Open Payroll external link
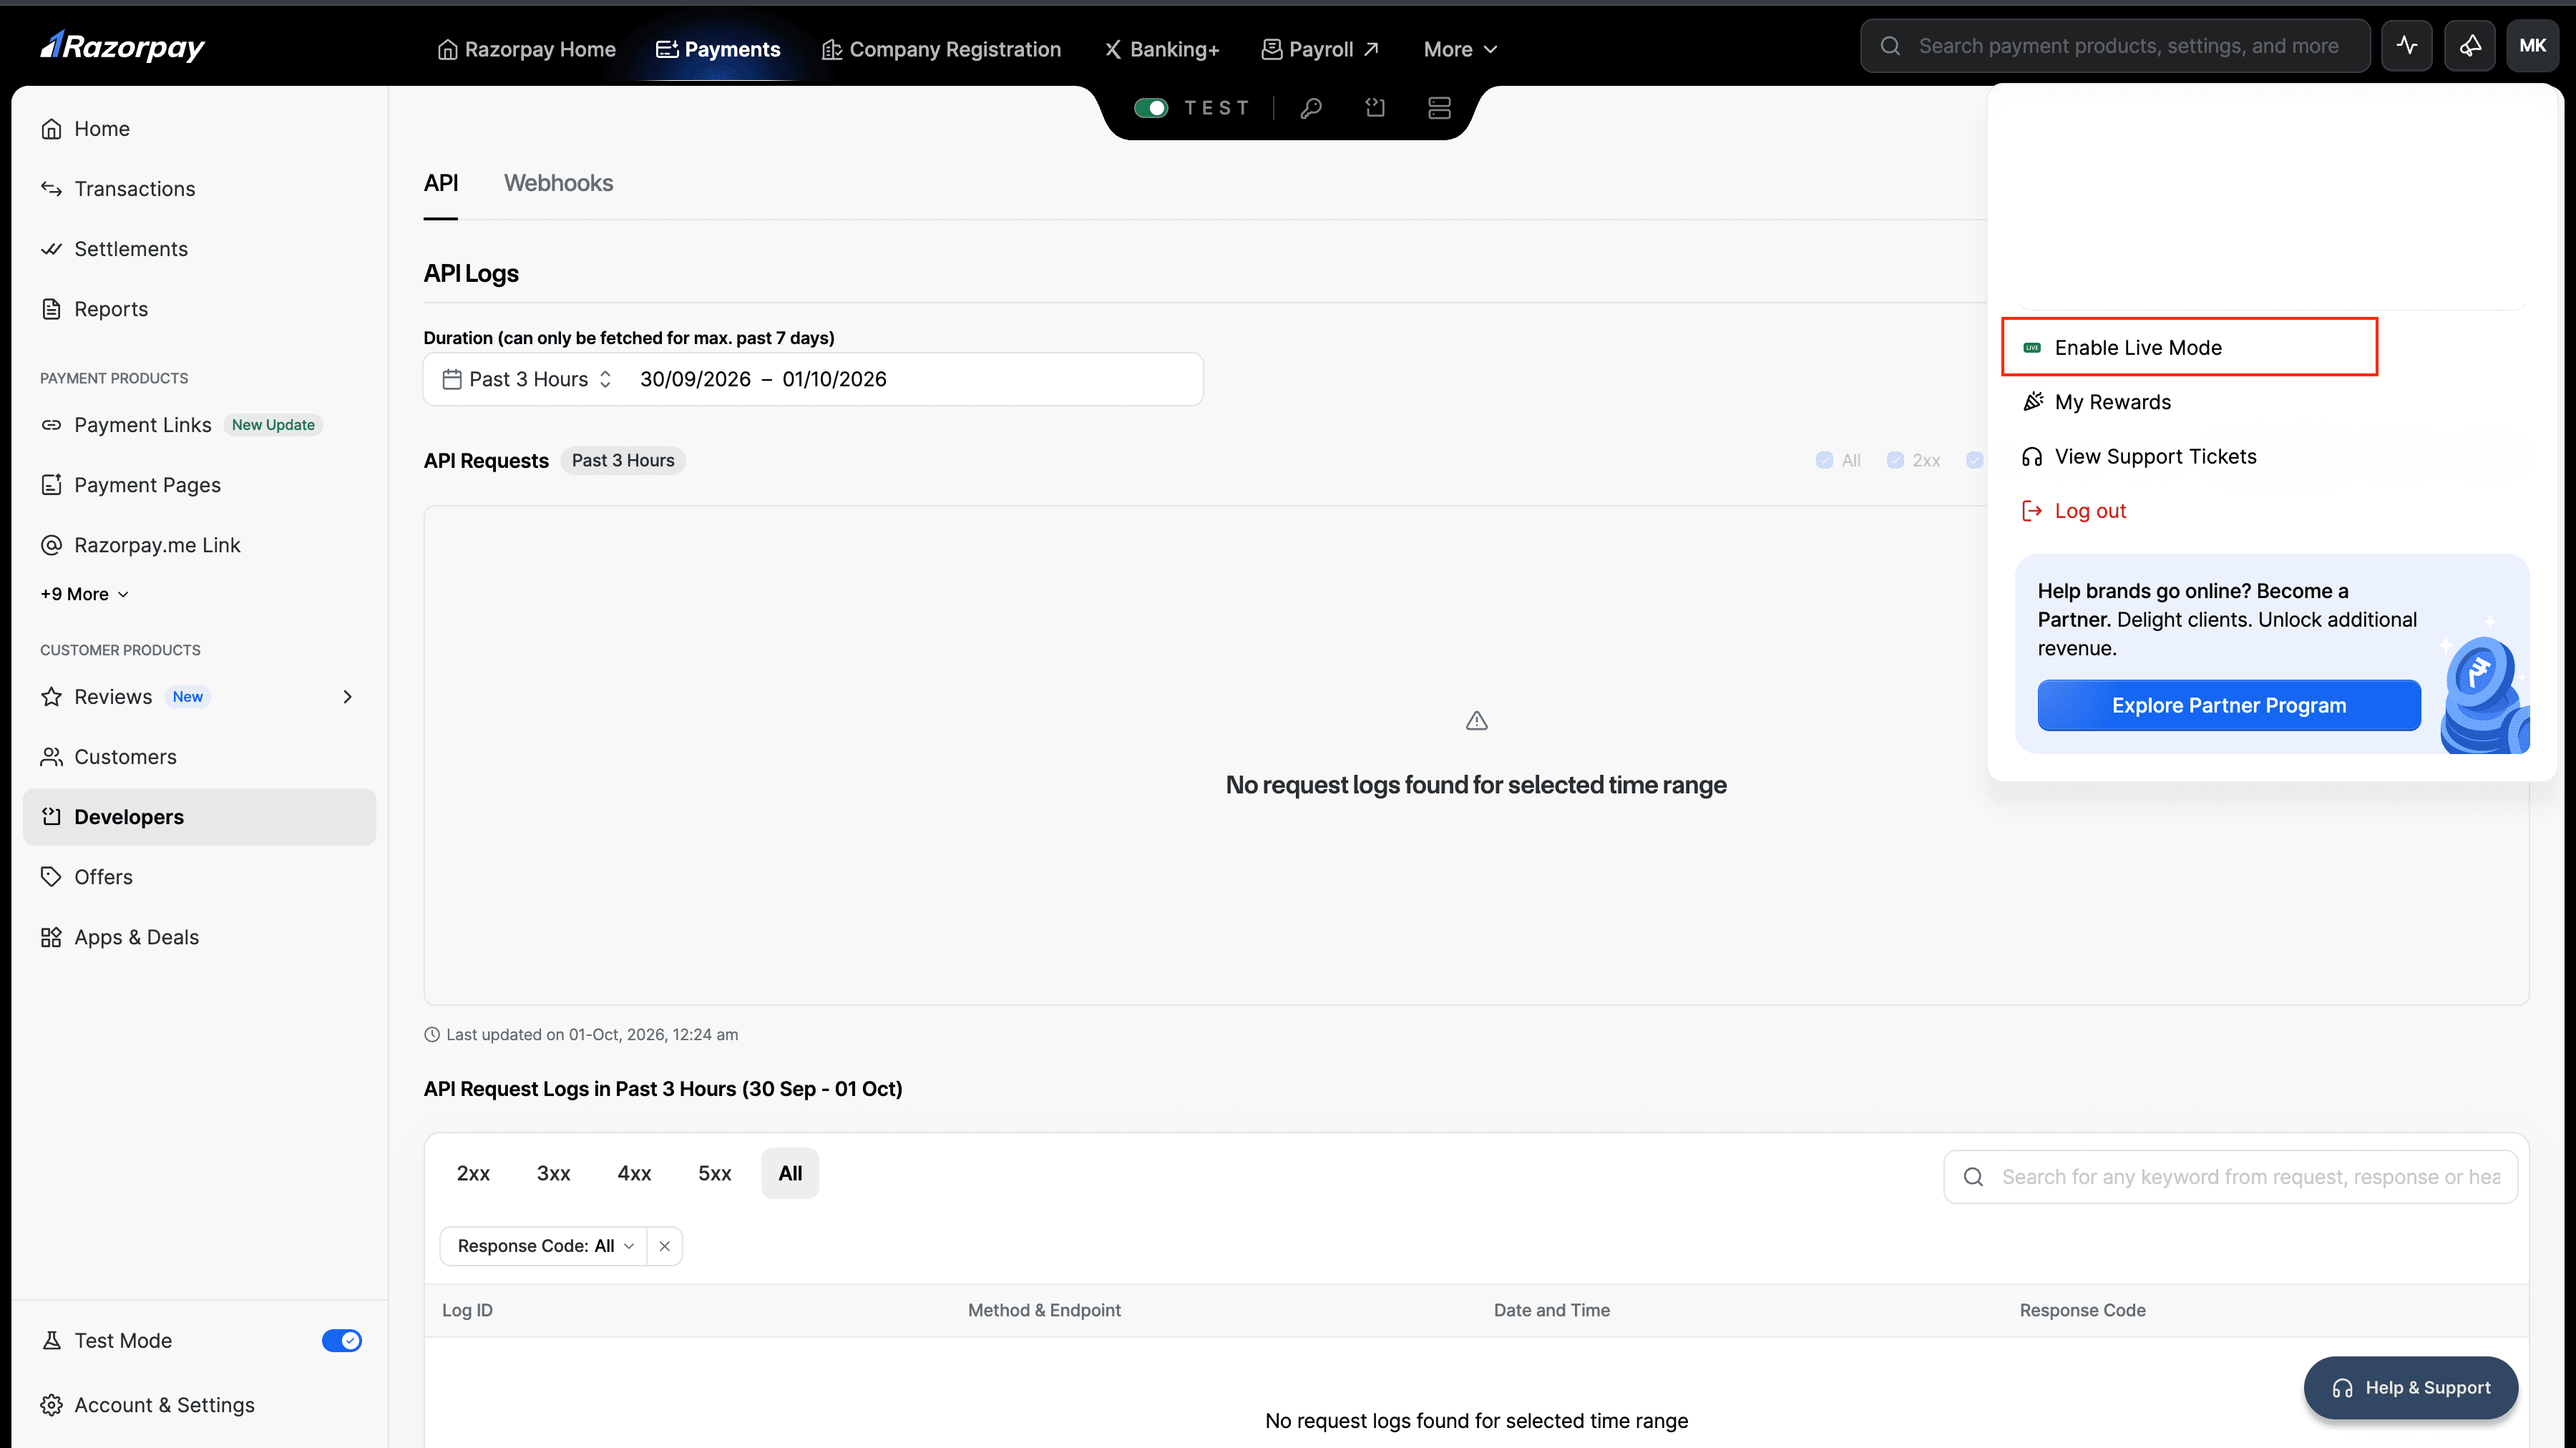The width and height of the screenshot is (2576, 1448). click(x=1320, y=49)
